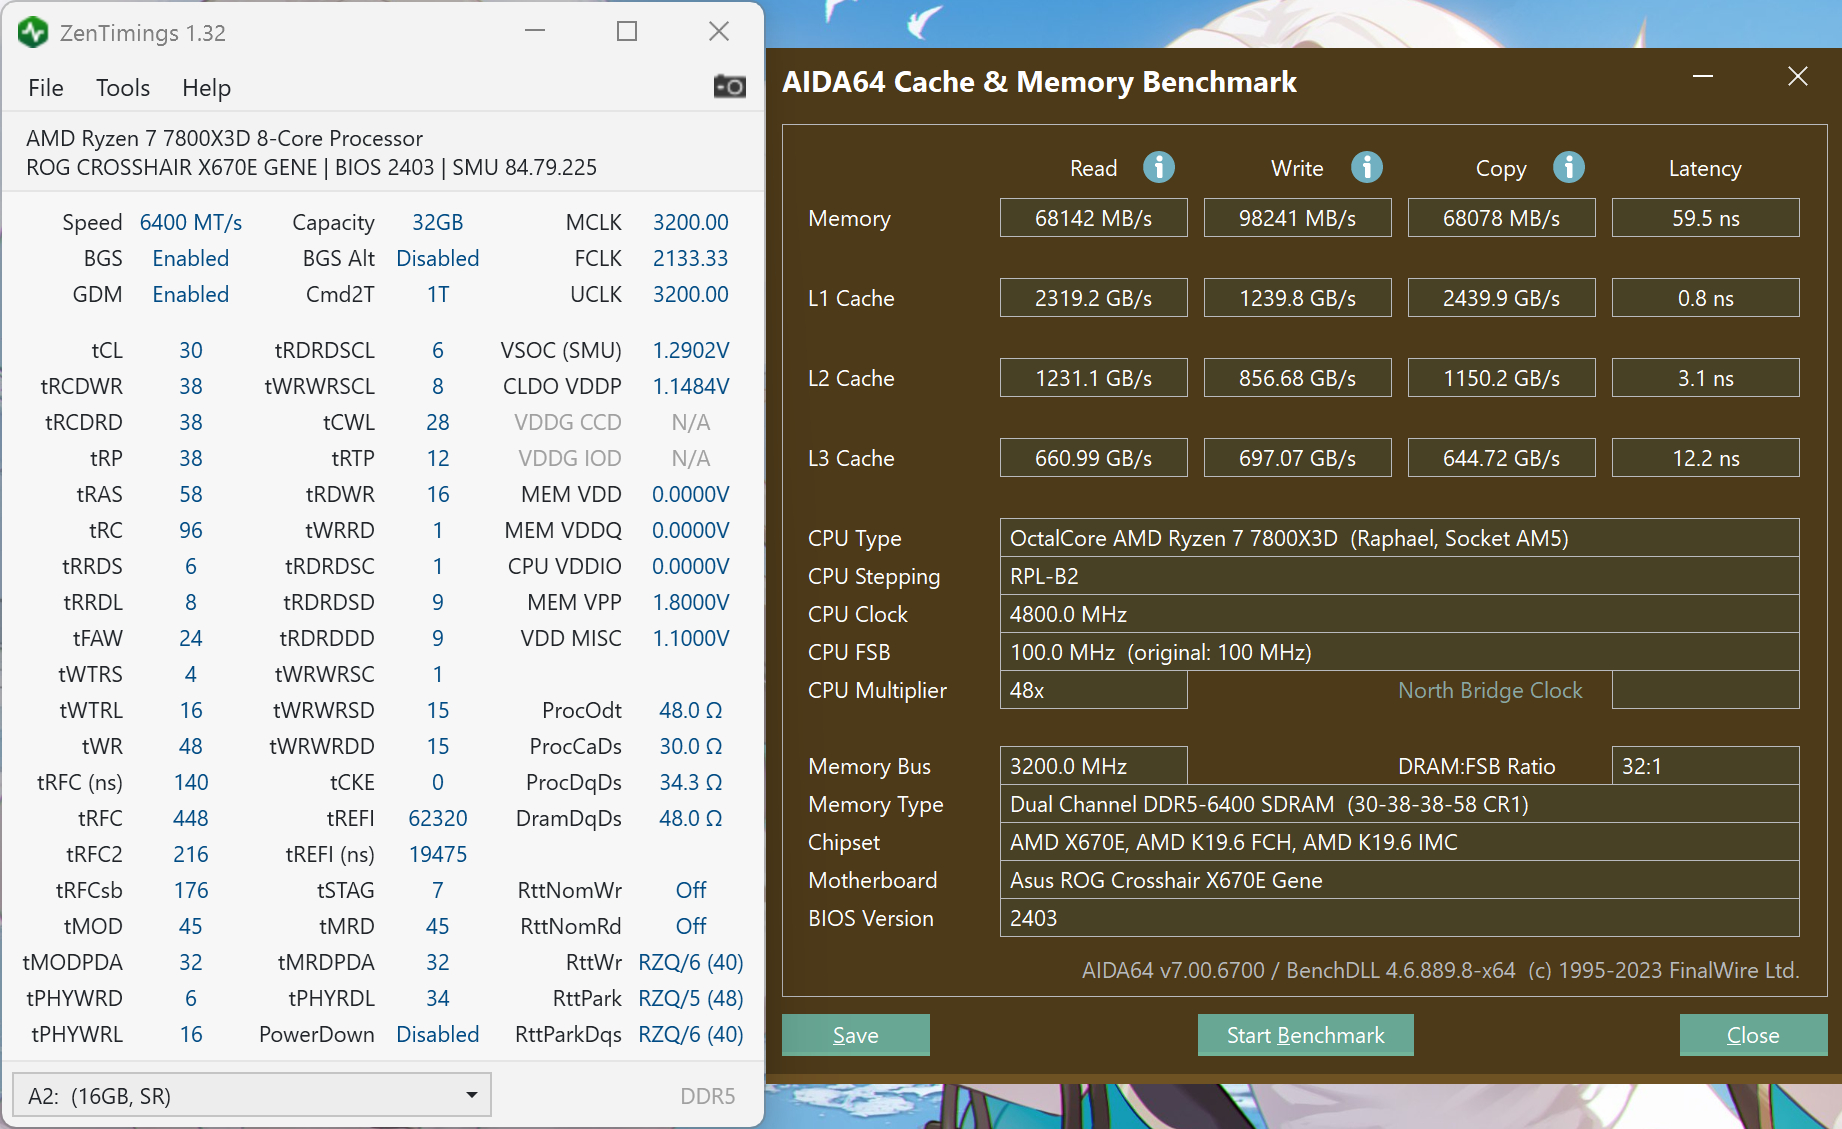
Task: Click L2 Cache Read value 1231.1 GB/s
Action: (x=1094, y=378)
